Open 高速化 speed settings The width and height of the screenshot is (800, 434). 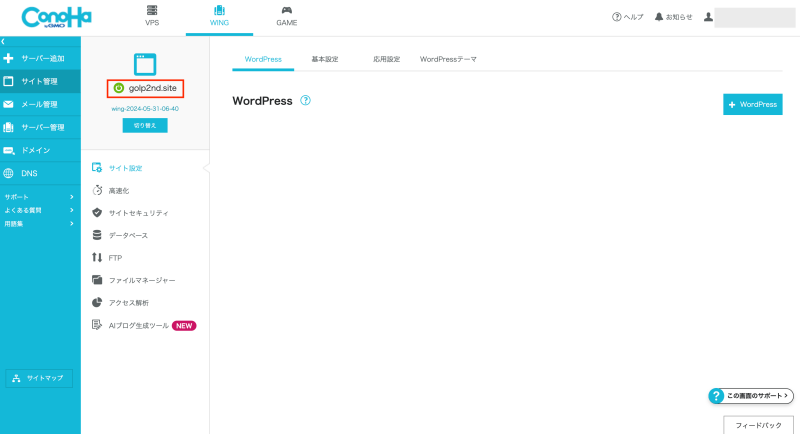coord(118,190)
